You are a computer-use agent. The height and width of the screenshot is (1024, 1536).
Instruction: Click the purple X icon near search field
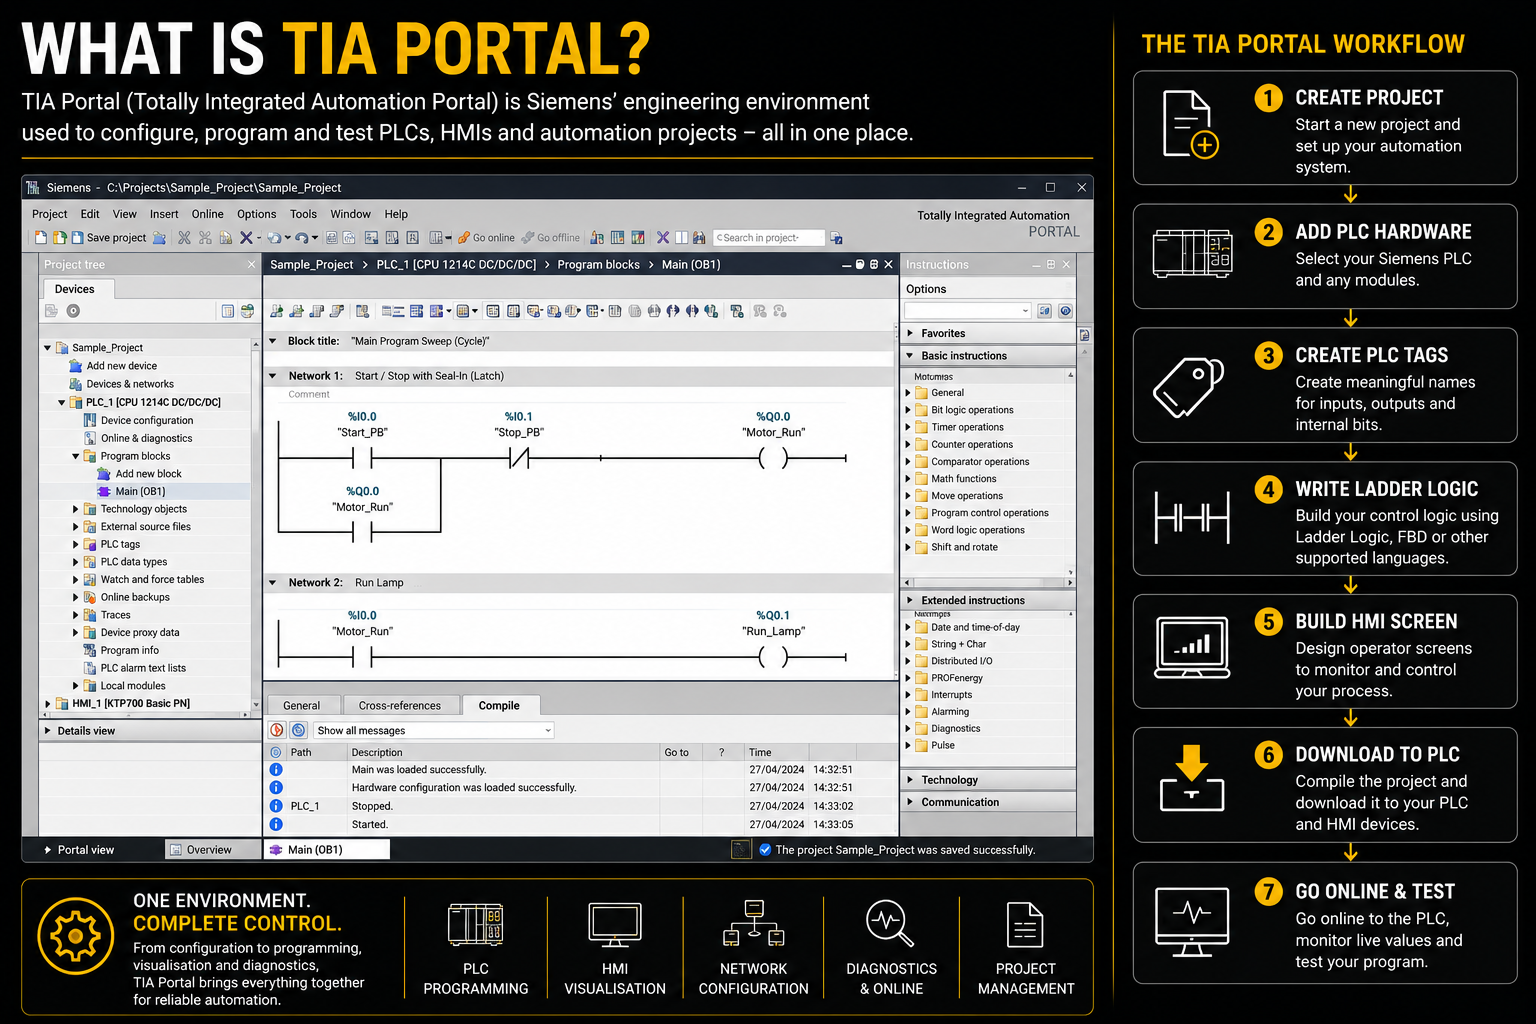pyautogui.click(x=662, y=238)
